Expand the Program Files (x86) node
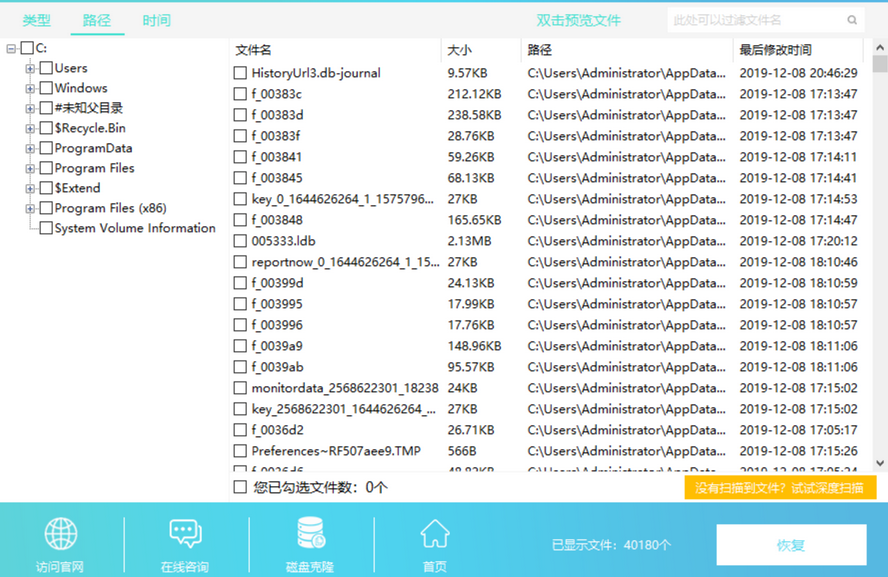Viewport: 888px width, 577px height. tap(31, 208)
